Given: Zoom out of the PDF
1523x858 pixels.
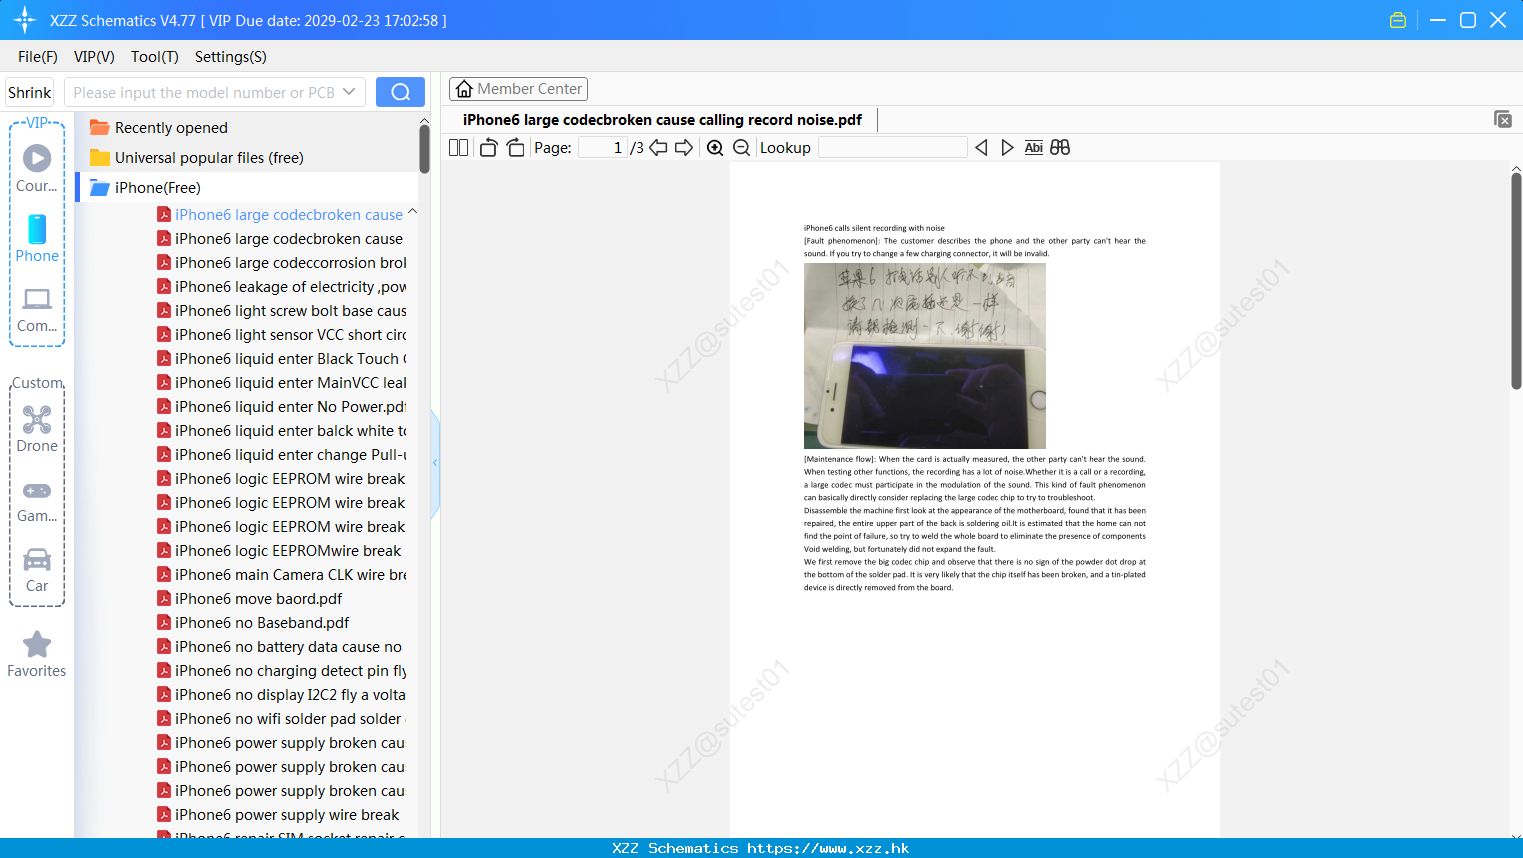Looking at the screenshot, I should coord(742,148).
